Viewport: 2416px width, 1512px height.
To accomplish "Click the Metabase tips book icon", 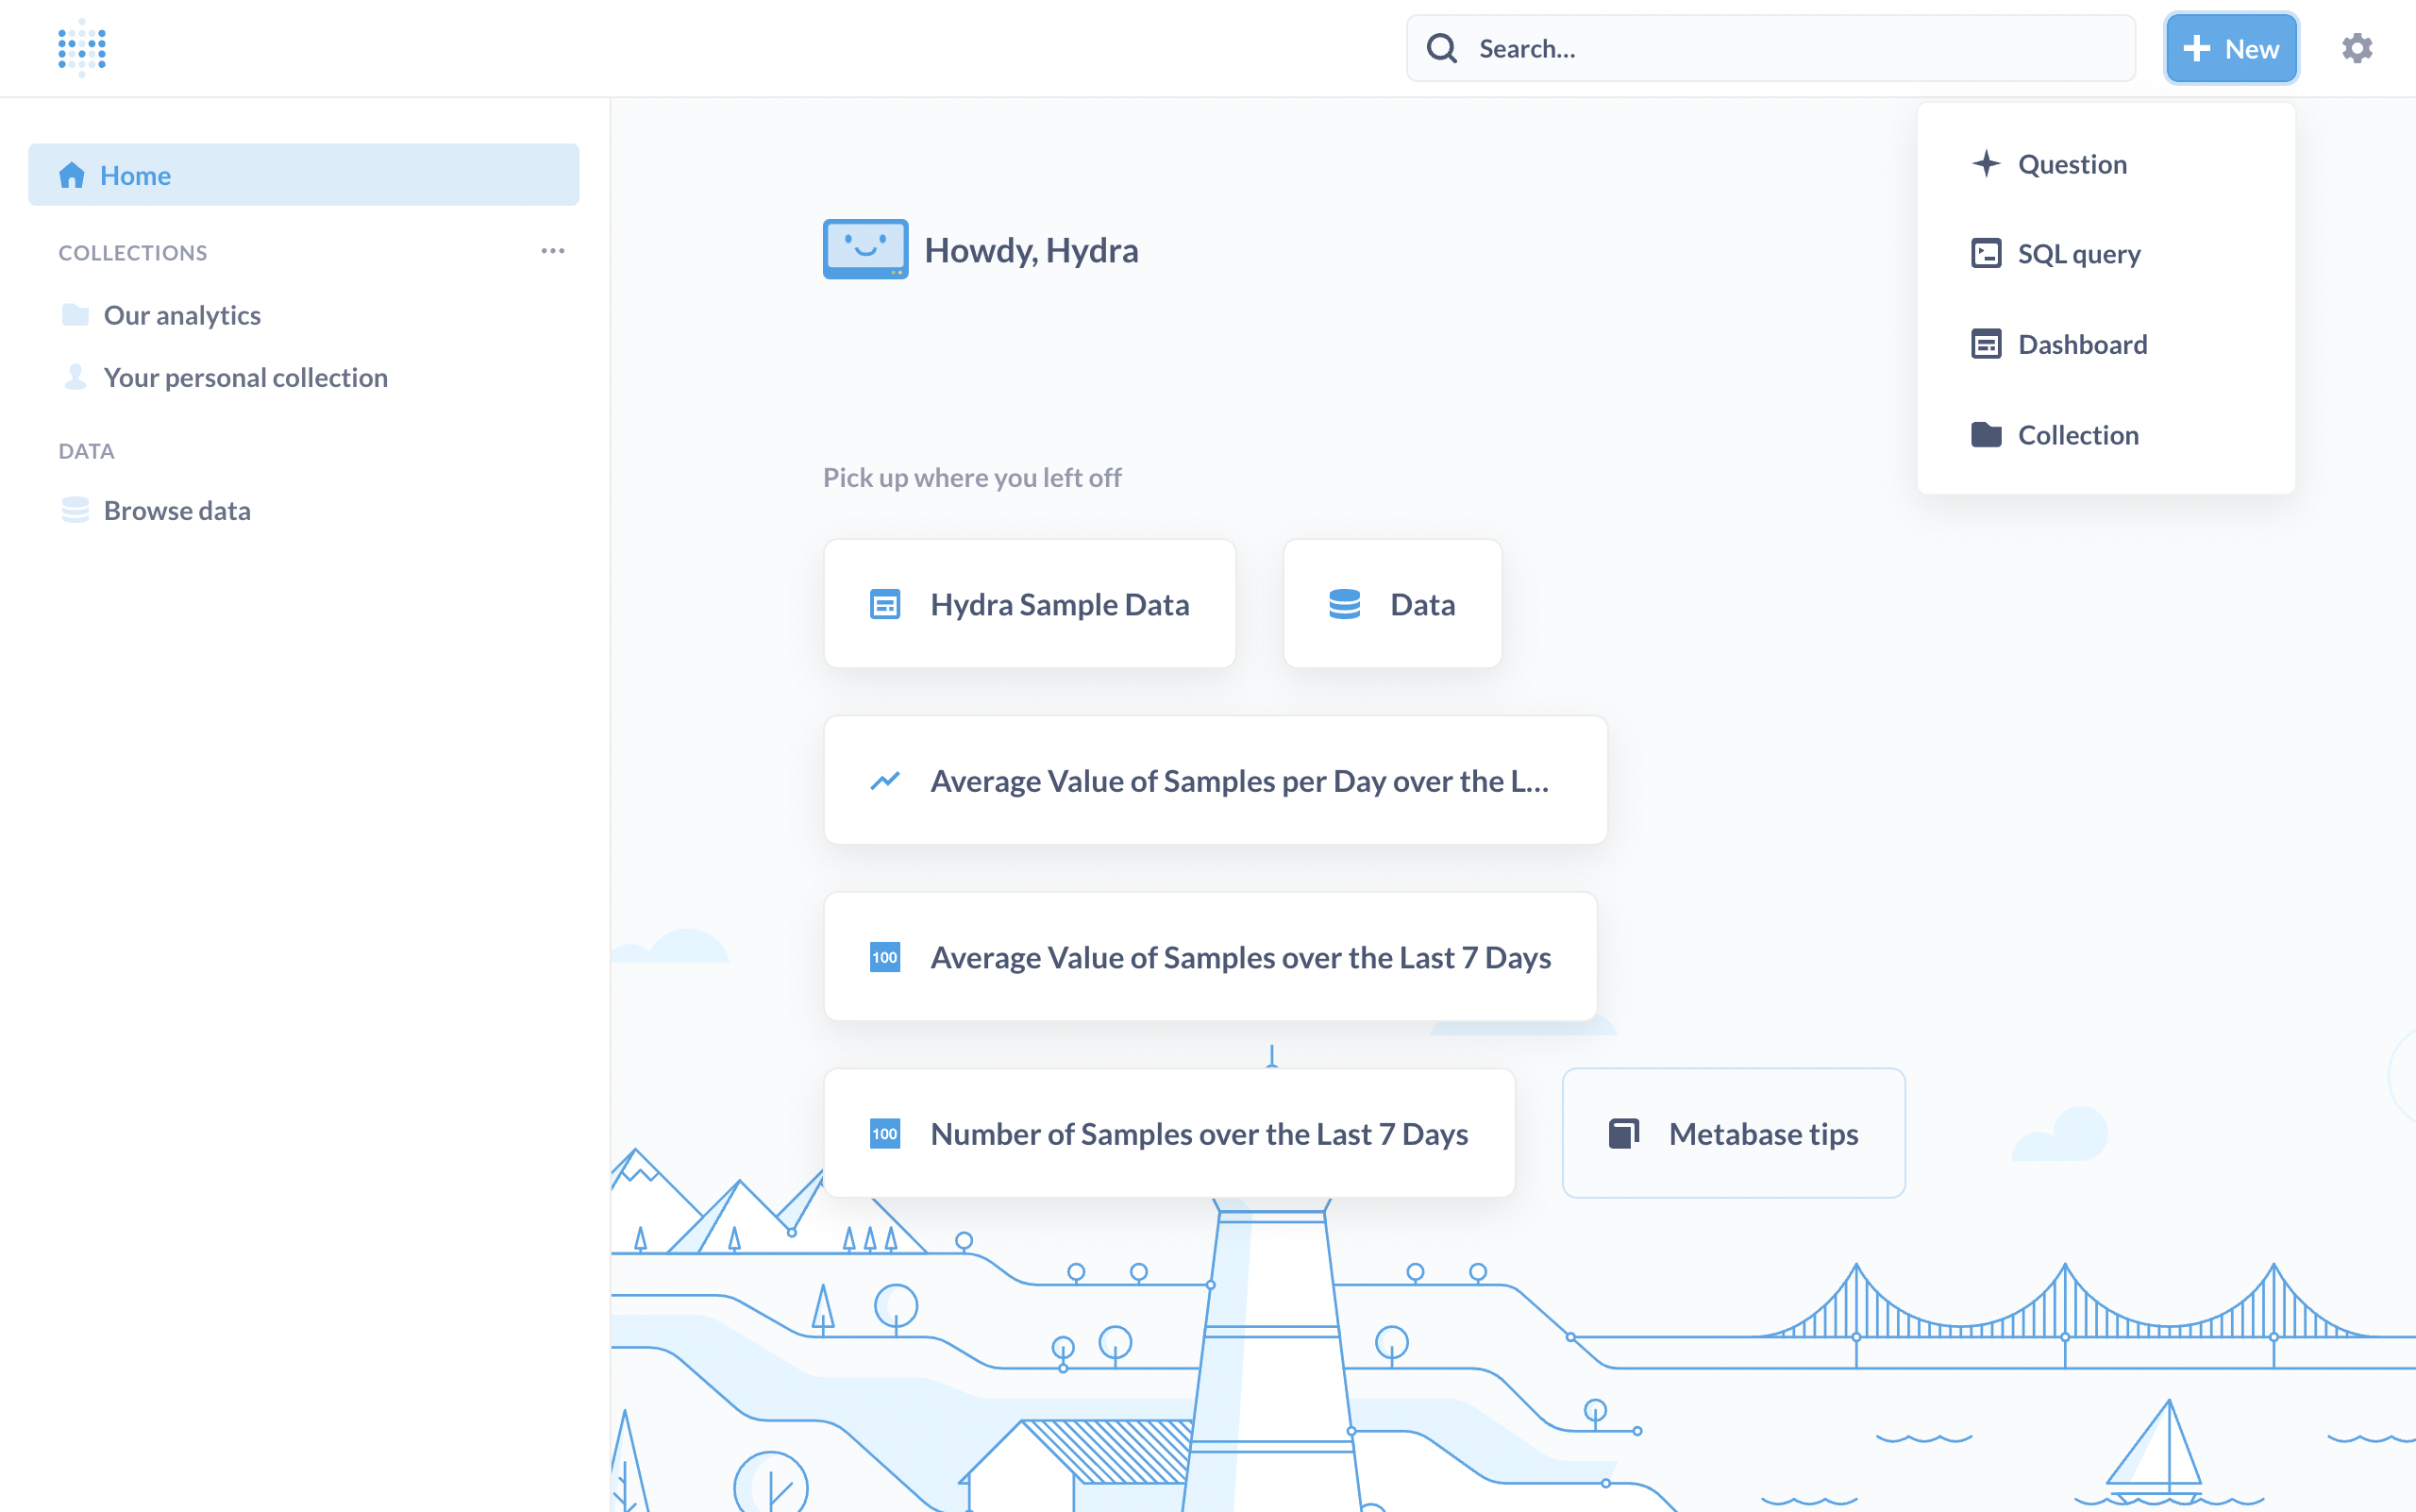I will coord(1623,1133).
